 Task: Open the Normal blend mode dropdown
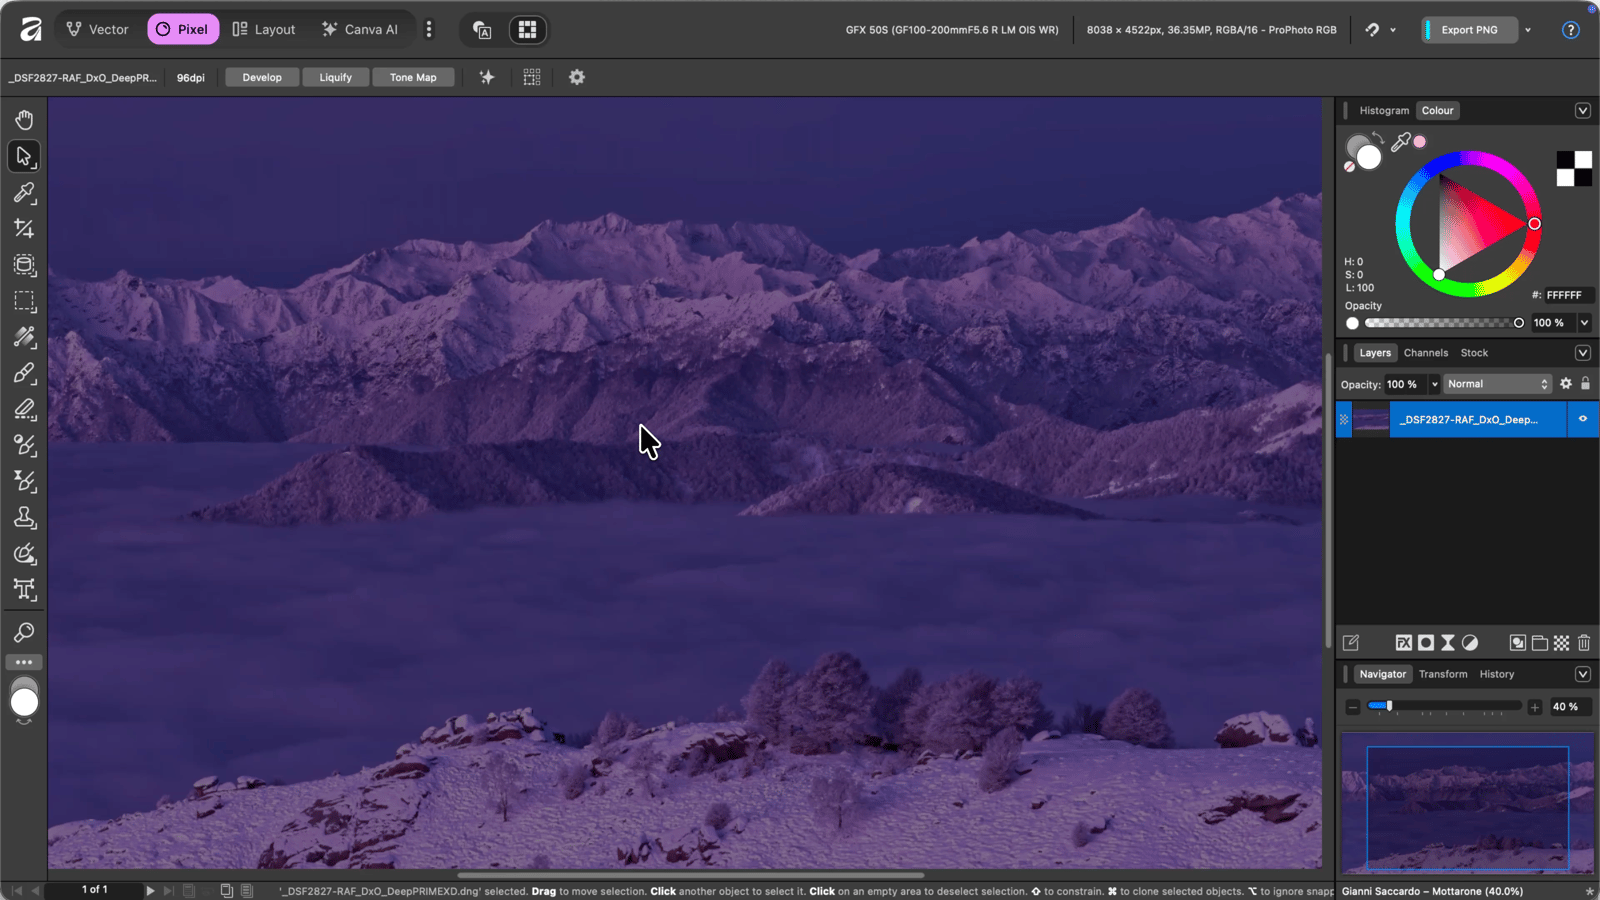pyautogui.click(x=1497, y=384)
